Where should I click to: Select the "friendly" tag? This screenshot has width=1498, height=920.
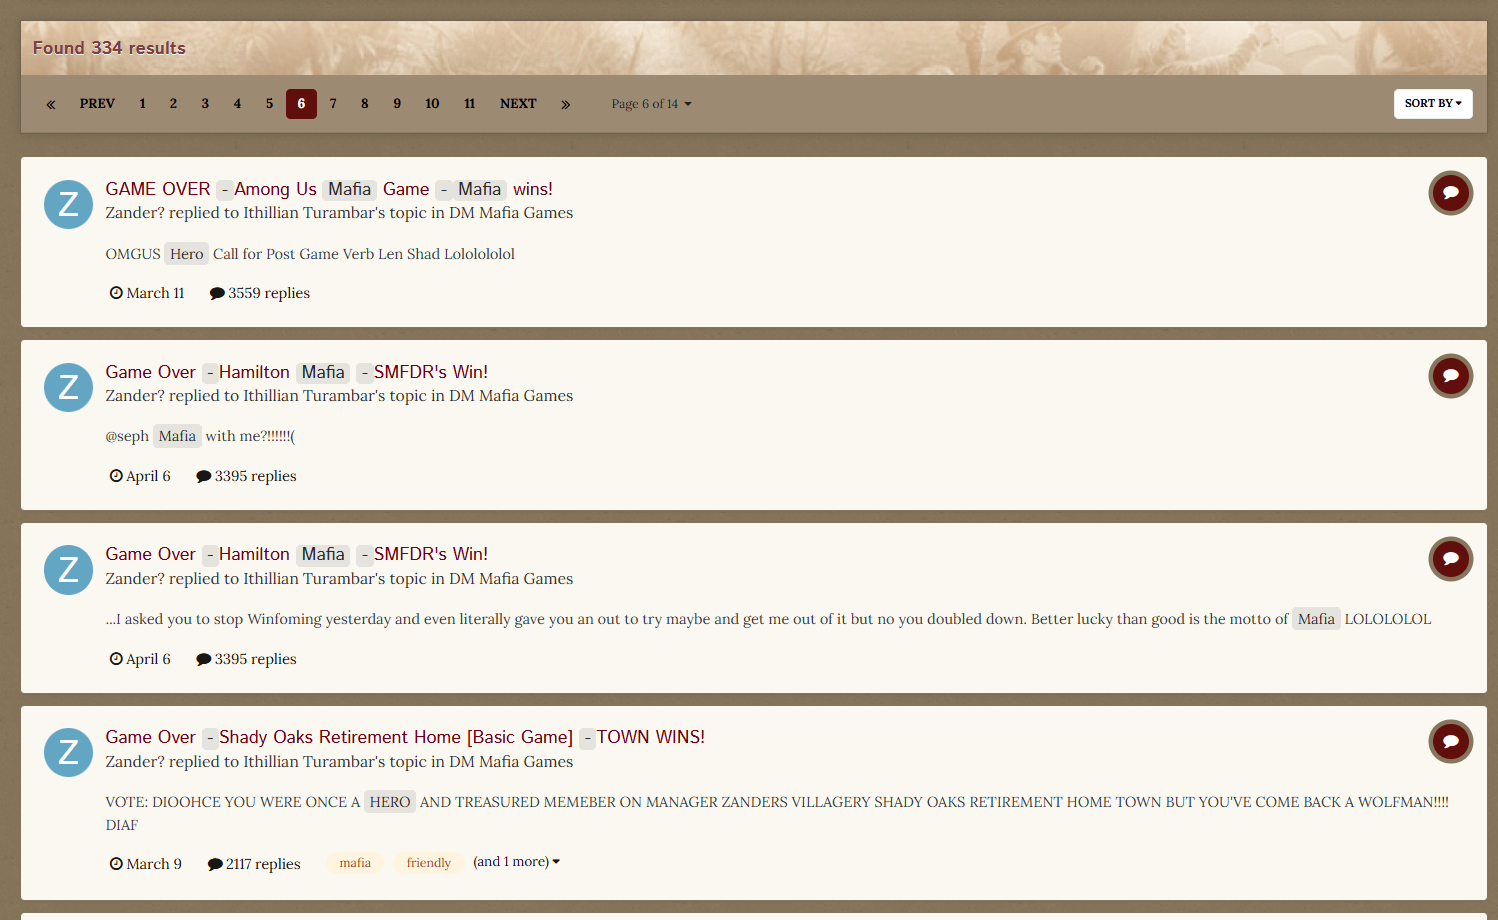pos(428,863)
